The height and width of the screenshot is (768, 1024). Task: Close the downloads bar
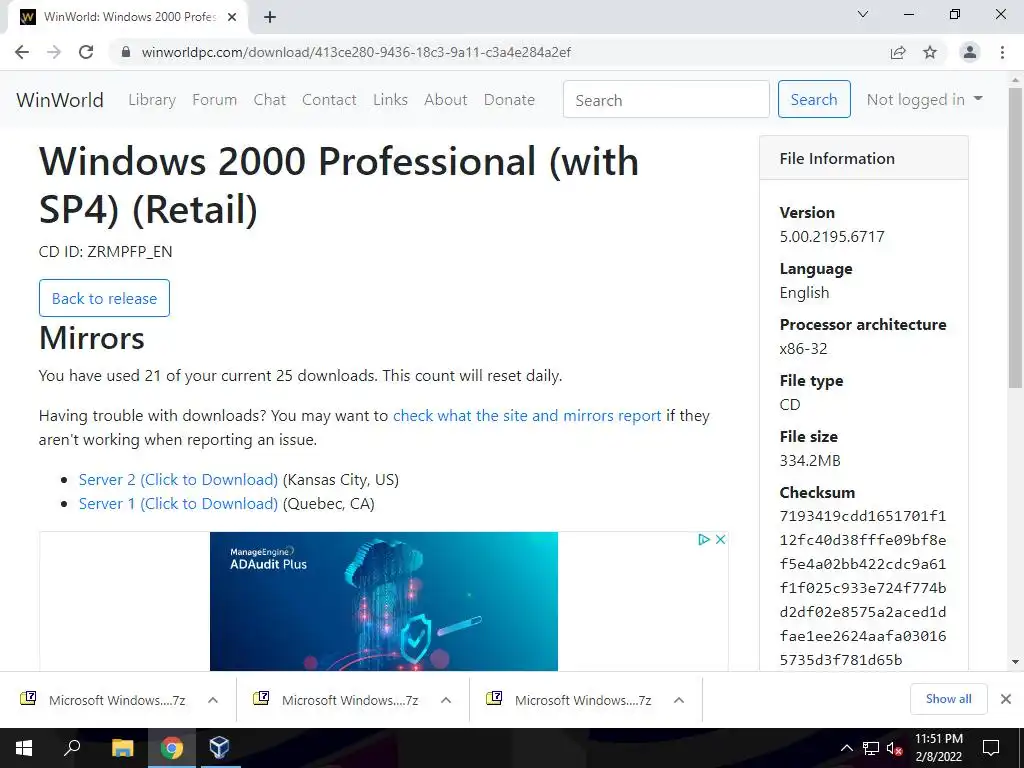1006,699
